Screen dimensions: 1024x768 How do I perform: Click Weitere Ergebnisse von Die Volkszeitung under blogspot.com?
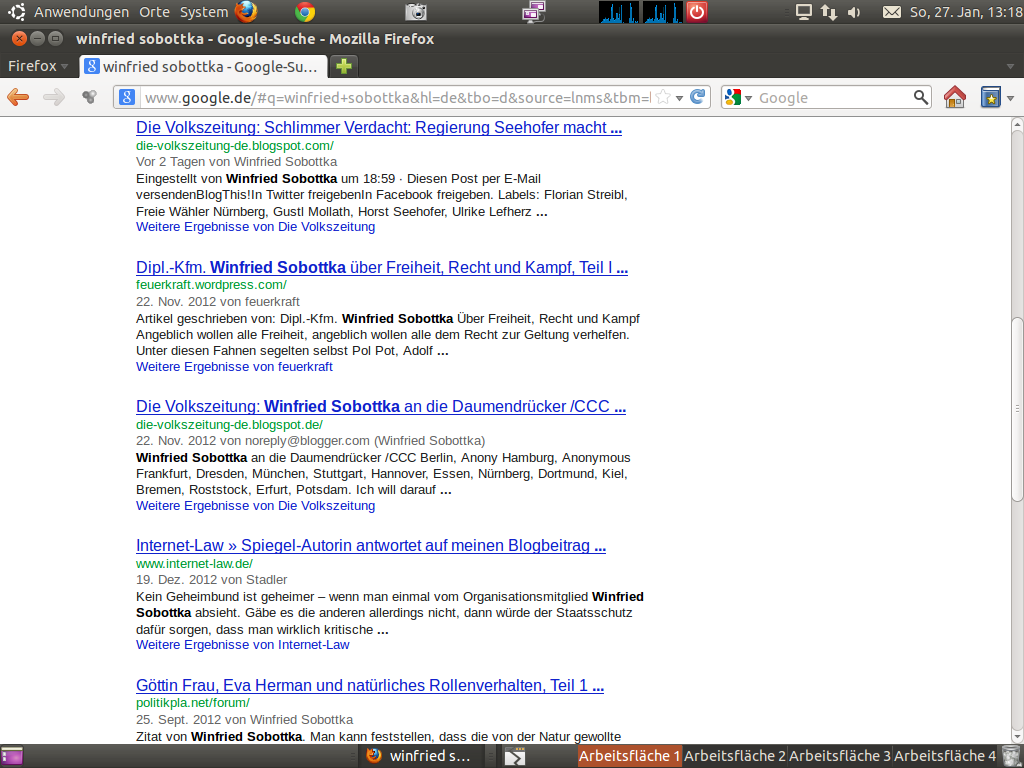pos(255,227)
